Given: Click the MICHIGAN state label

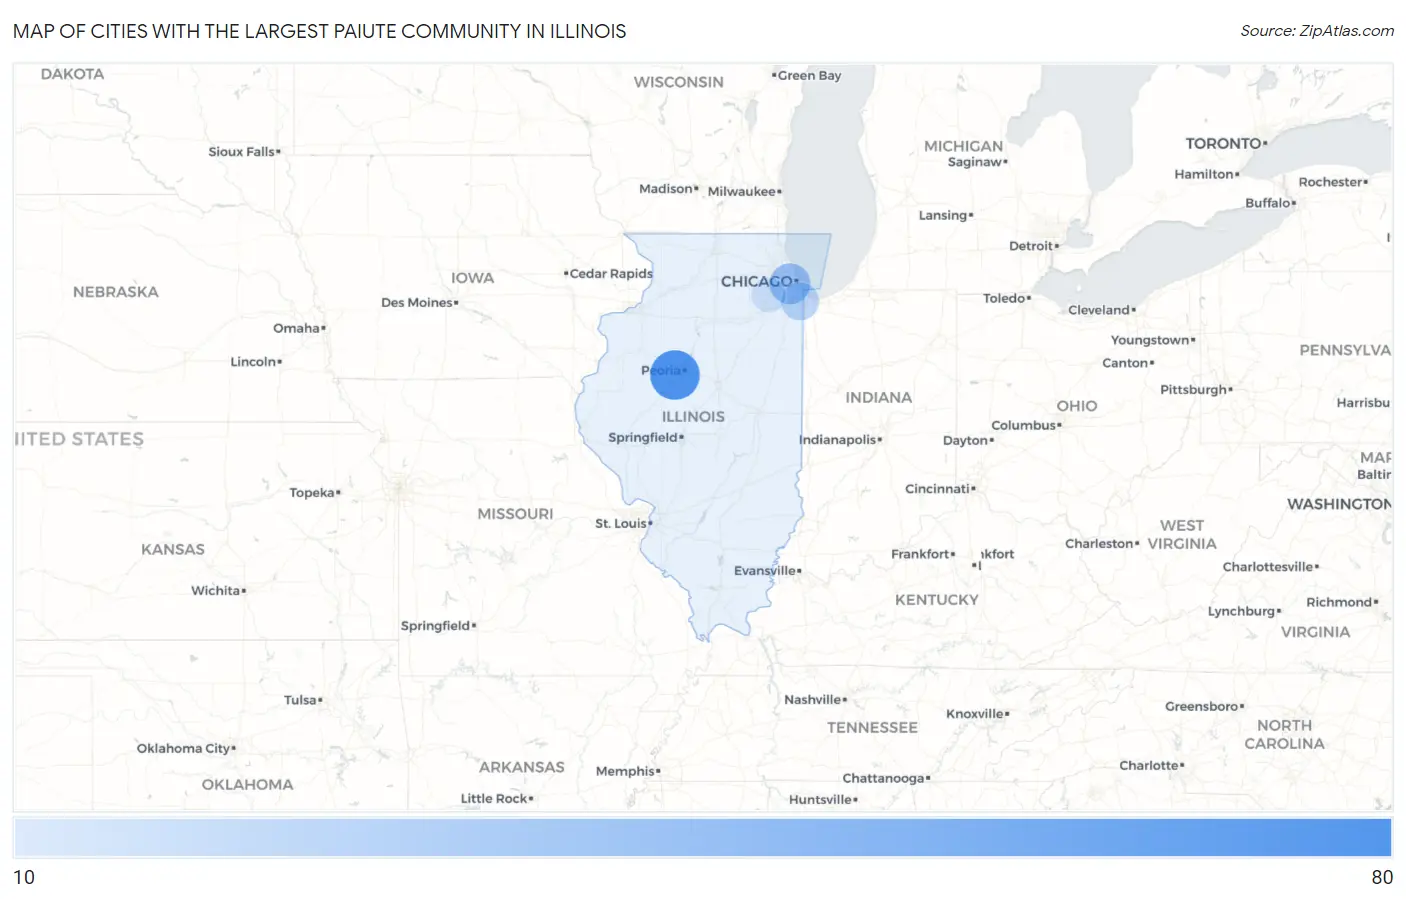Looking at the screenshot, I should click(963, 146).
